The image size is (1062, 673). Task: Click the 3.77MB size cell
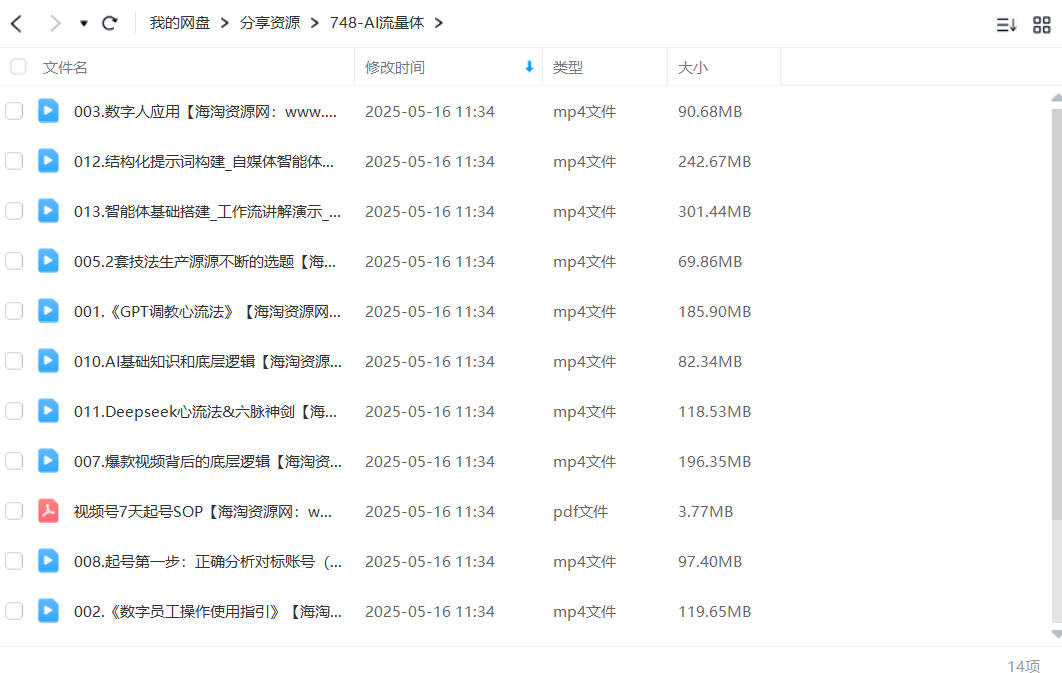click(x=706, y=512)
